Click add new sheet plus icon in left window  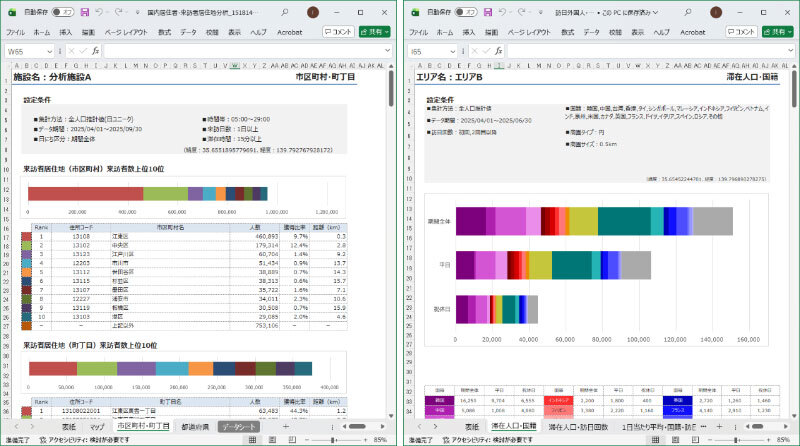click(x=286, y=427)
